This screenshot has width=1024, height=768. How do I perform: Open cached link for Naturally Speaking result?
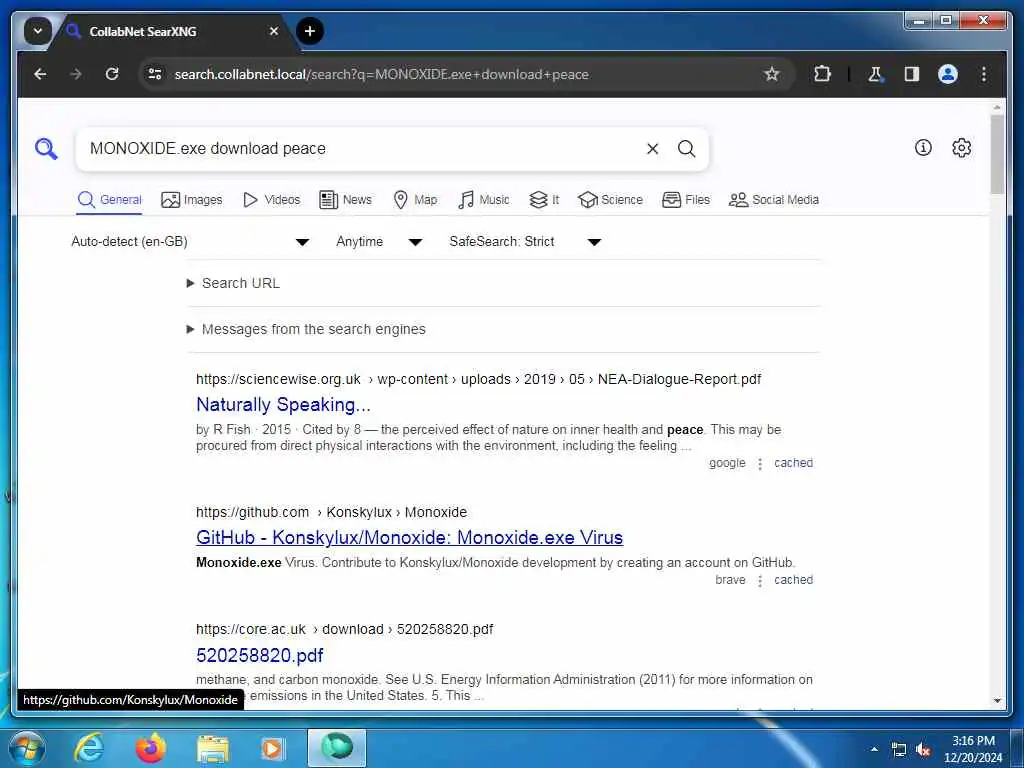793,463
